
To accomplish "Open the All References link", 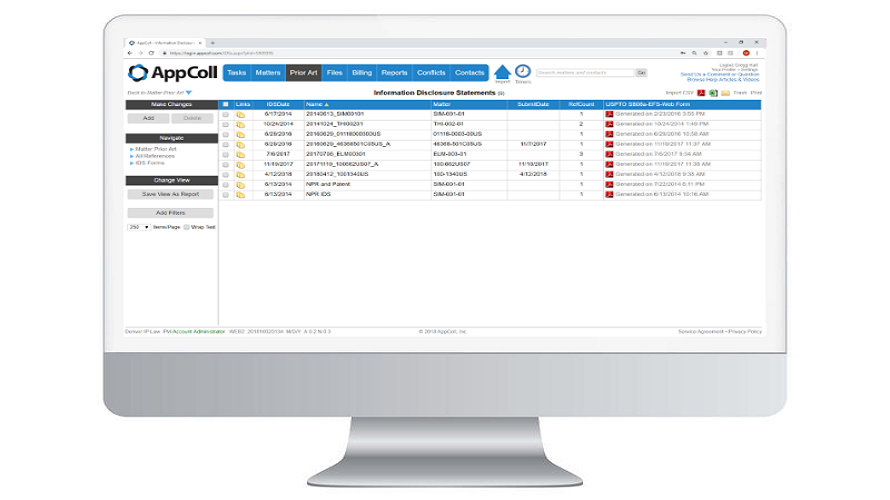I will coord(155,156).
